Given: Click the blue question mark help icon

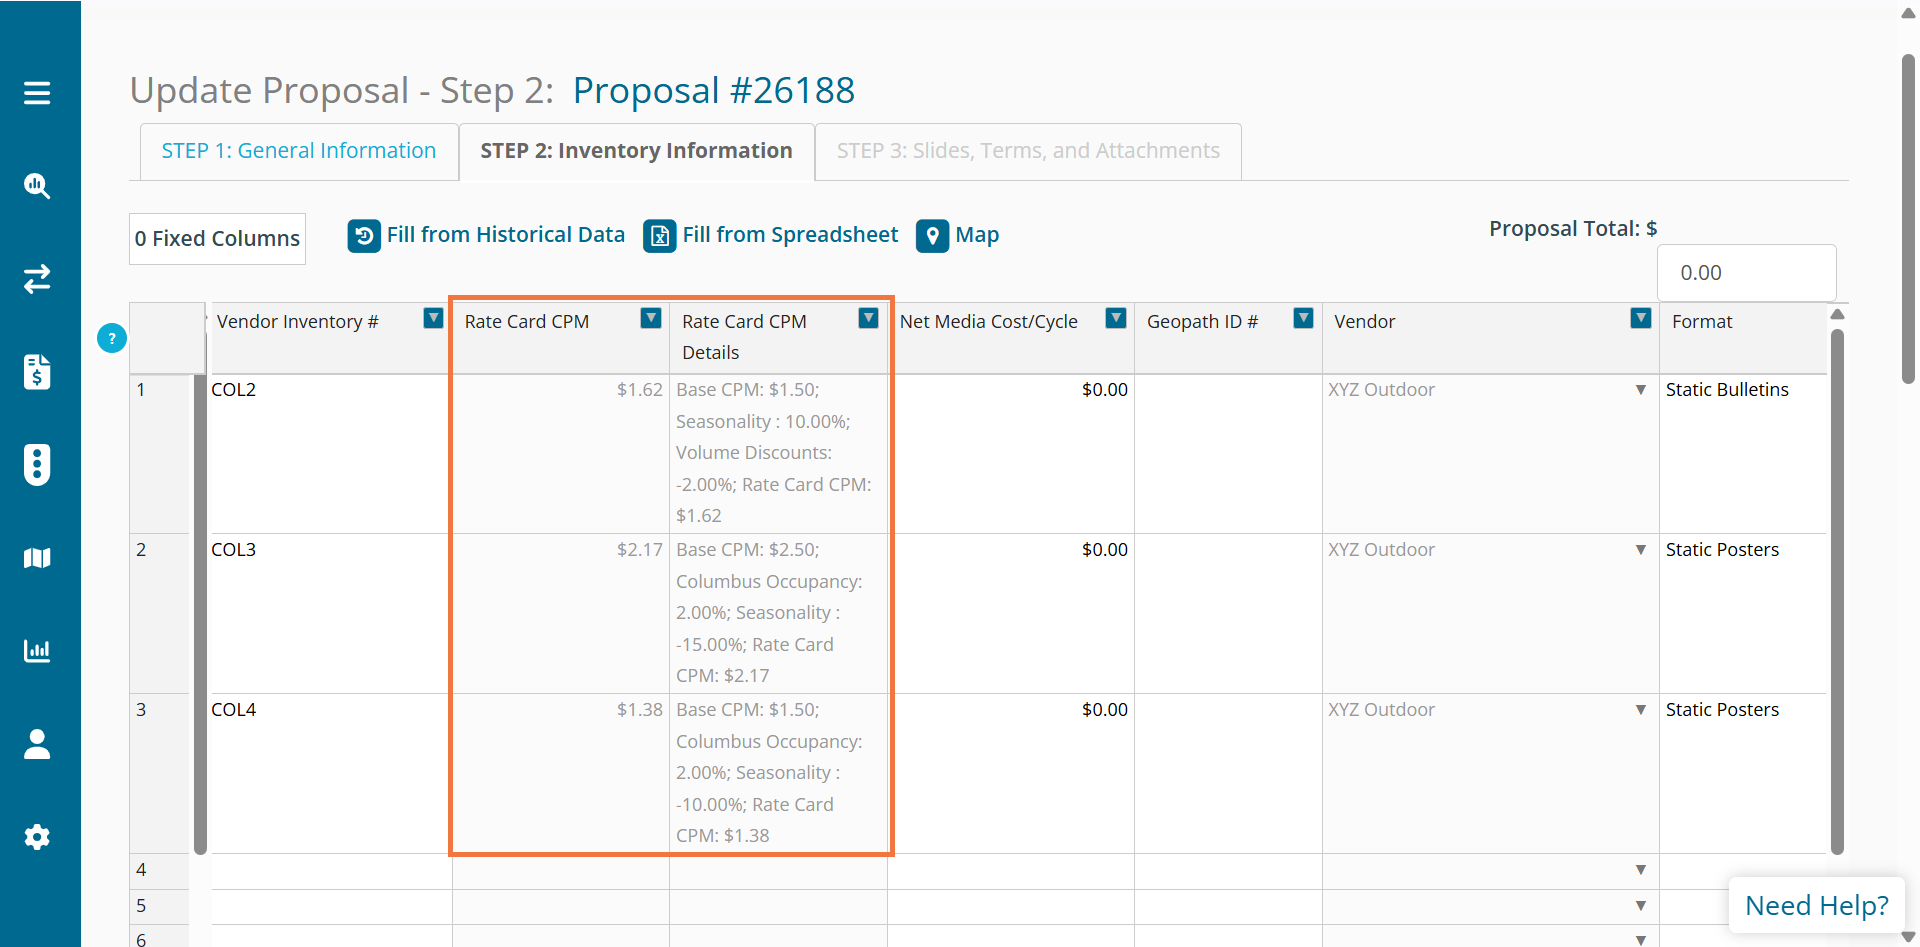Looking at the screenshot, I should coord(112,338).
